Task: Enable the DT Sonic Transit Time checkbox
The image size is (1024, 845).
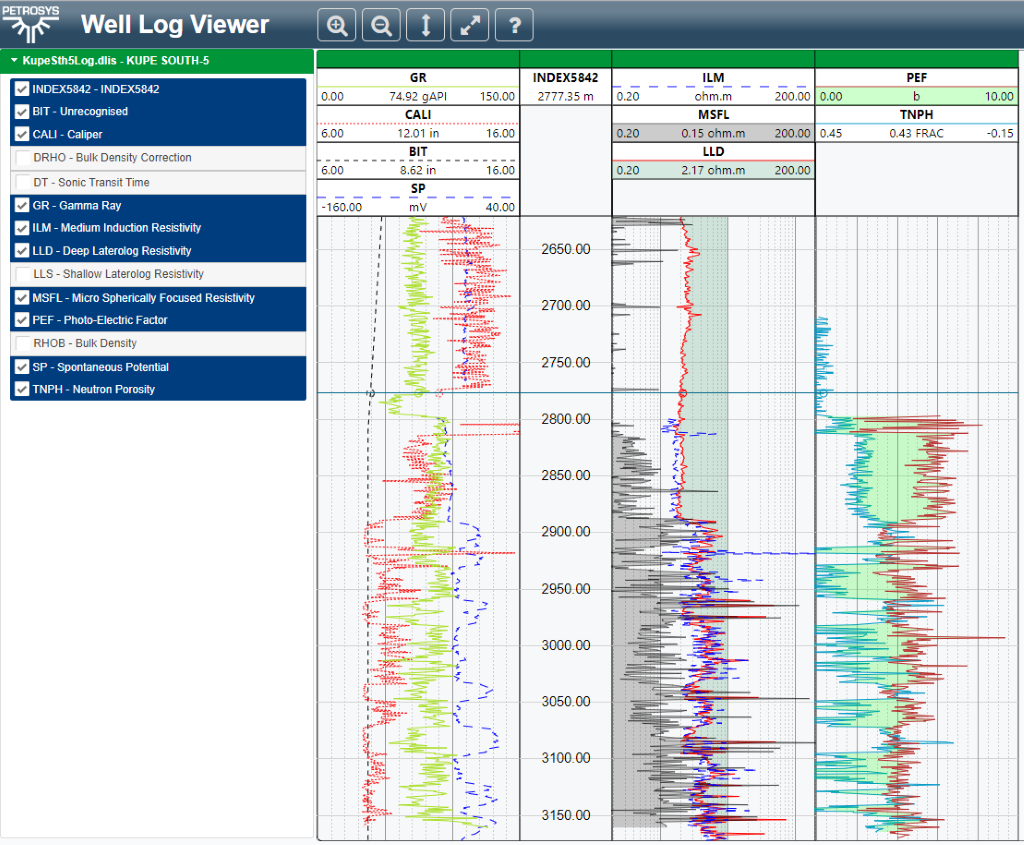Action: pos(24,182)
